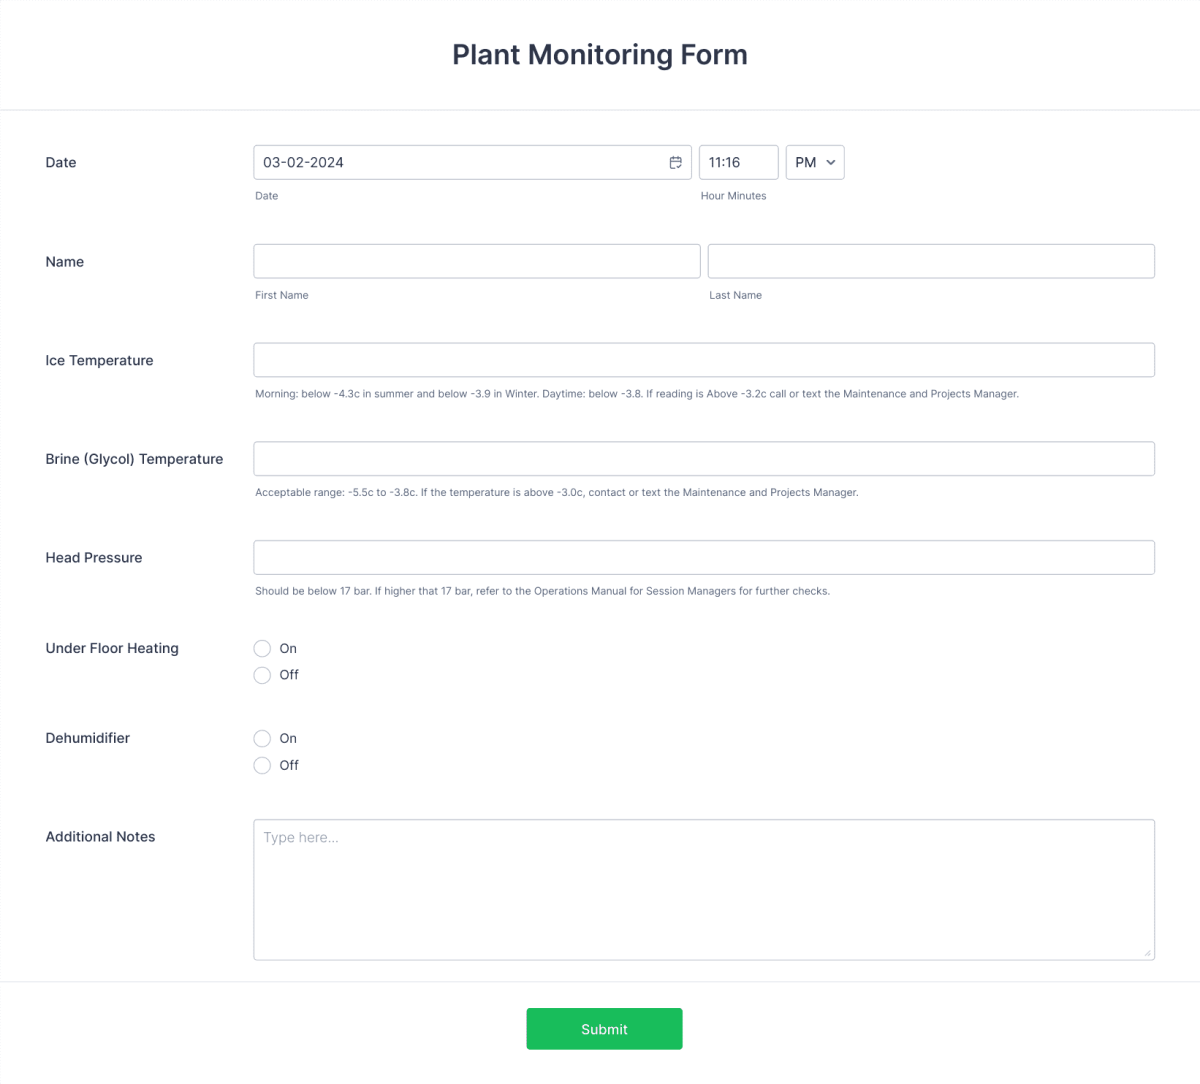Select Off for the Dehumidifier

coord(262,765)
